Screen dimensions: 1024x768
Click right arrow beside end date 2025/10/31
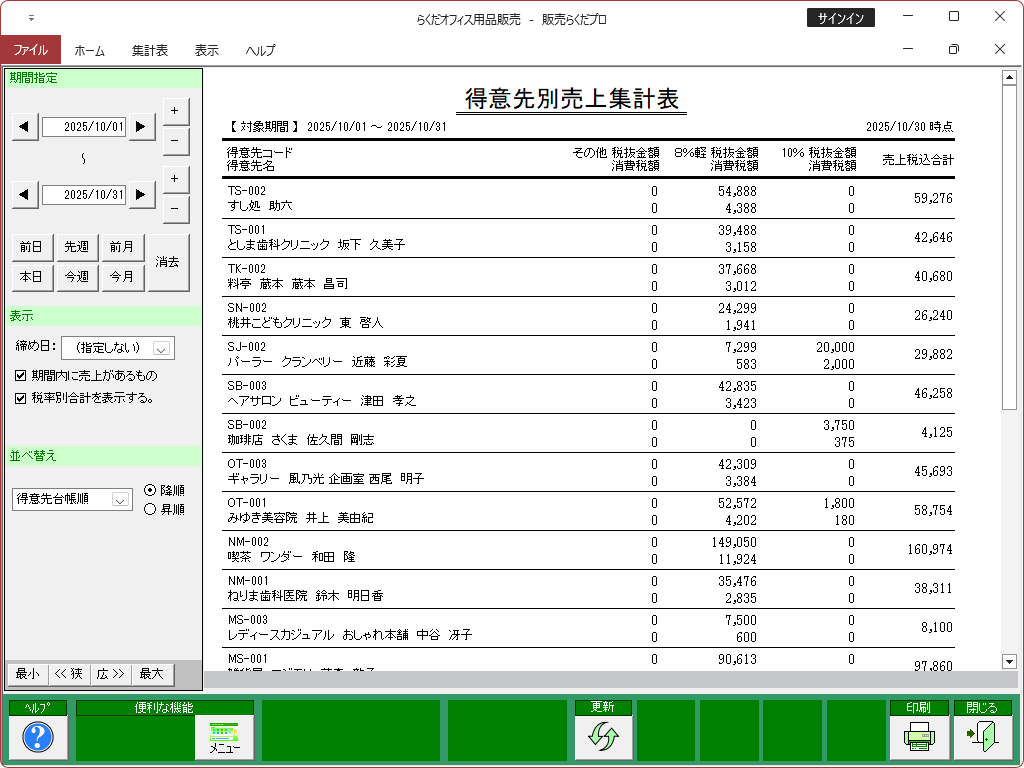tap(142, 194)
